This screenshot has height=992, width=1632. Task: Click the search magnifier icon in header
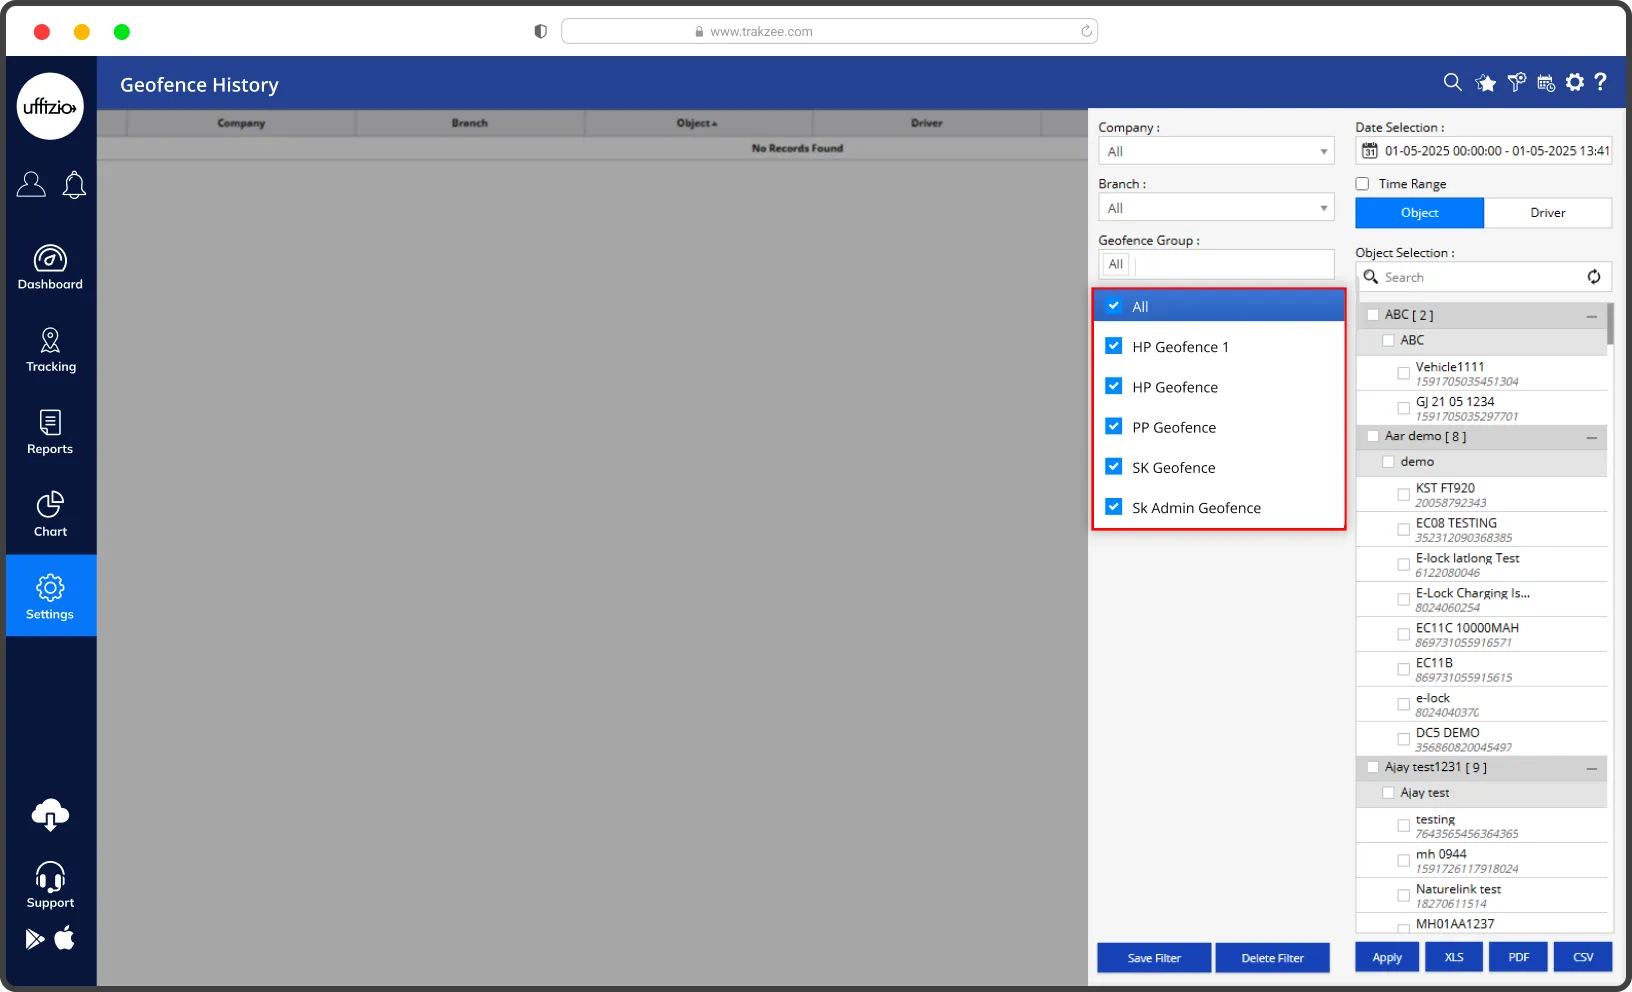[1452, 82]
